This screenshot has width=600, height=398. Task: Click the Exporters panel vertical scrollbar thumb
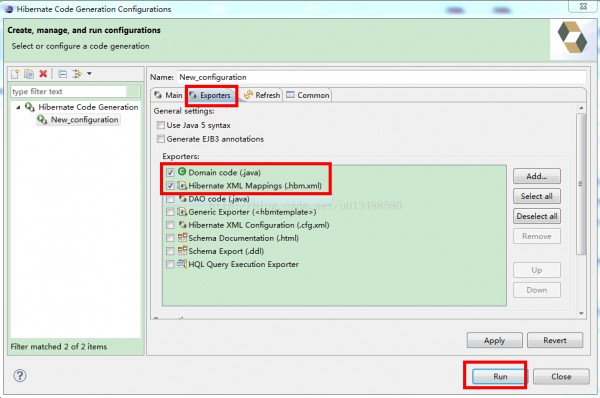pyautogui.click(x=581, y=184)
